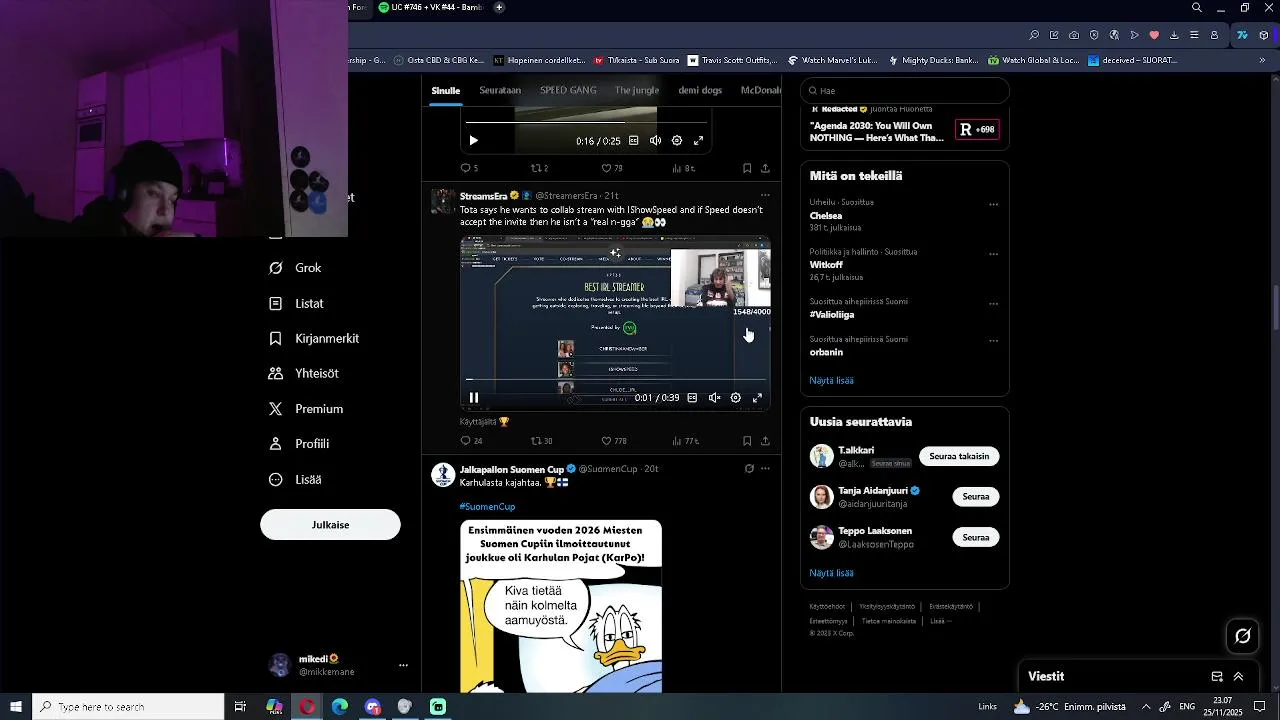This screenshot has width=1280, height=720.
Task: Follow Teppo Laaksonen
Action: (976, 537)
